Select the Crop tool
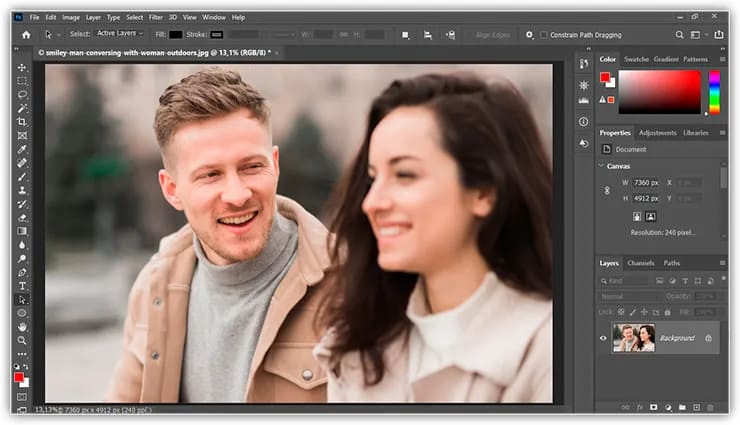The image size is (740, 425). [22, 122]
